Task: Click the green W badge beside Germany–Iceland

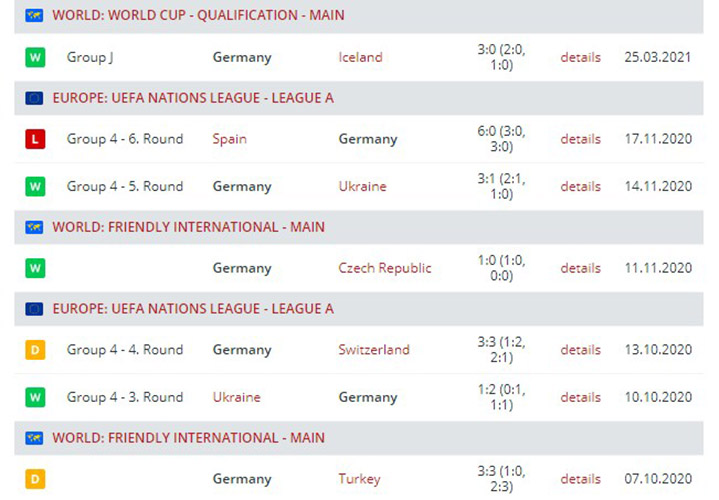Action: [x=35, y=57]
